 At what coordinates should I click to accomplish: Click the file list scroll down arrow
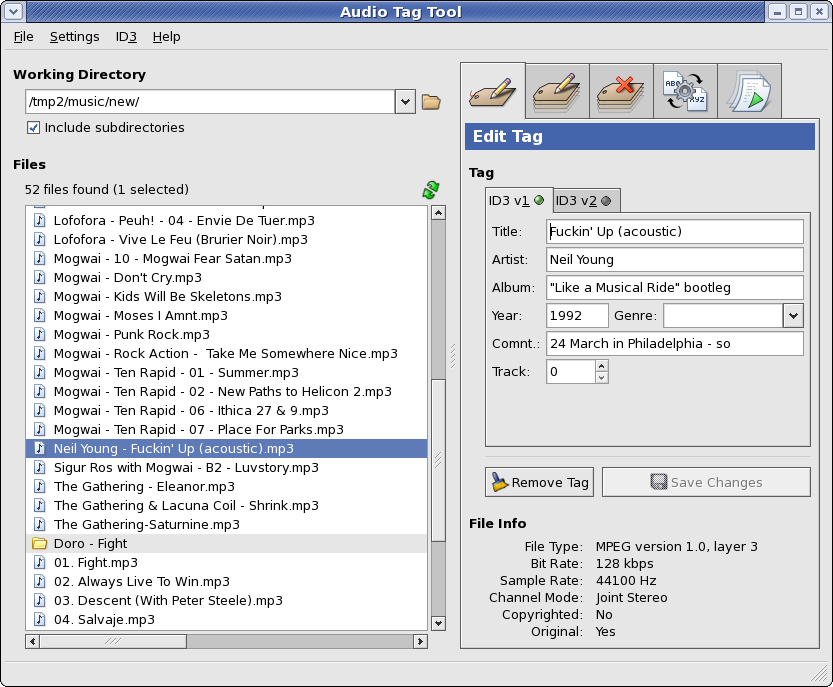point(438,623)
